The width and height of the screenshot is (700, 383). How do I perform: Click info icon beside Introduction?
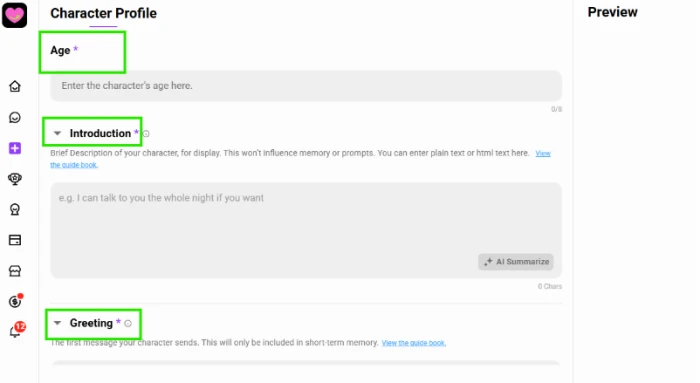point(146,133)
